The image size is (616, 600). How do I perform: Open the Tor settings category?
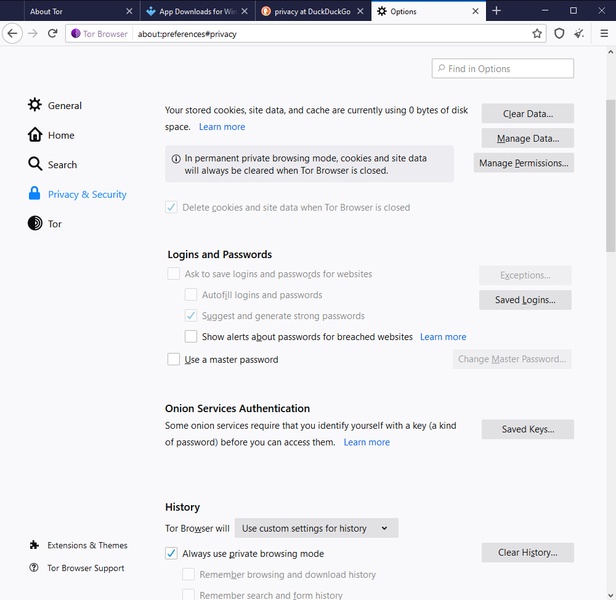click(x=55, y=224)
